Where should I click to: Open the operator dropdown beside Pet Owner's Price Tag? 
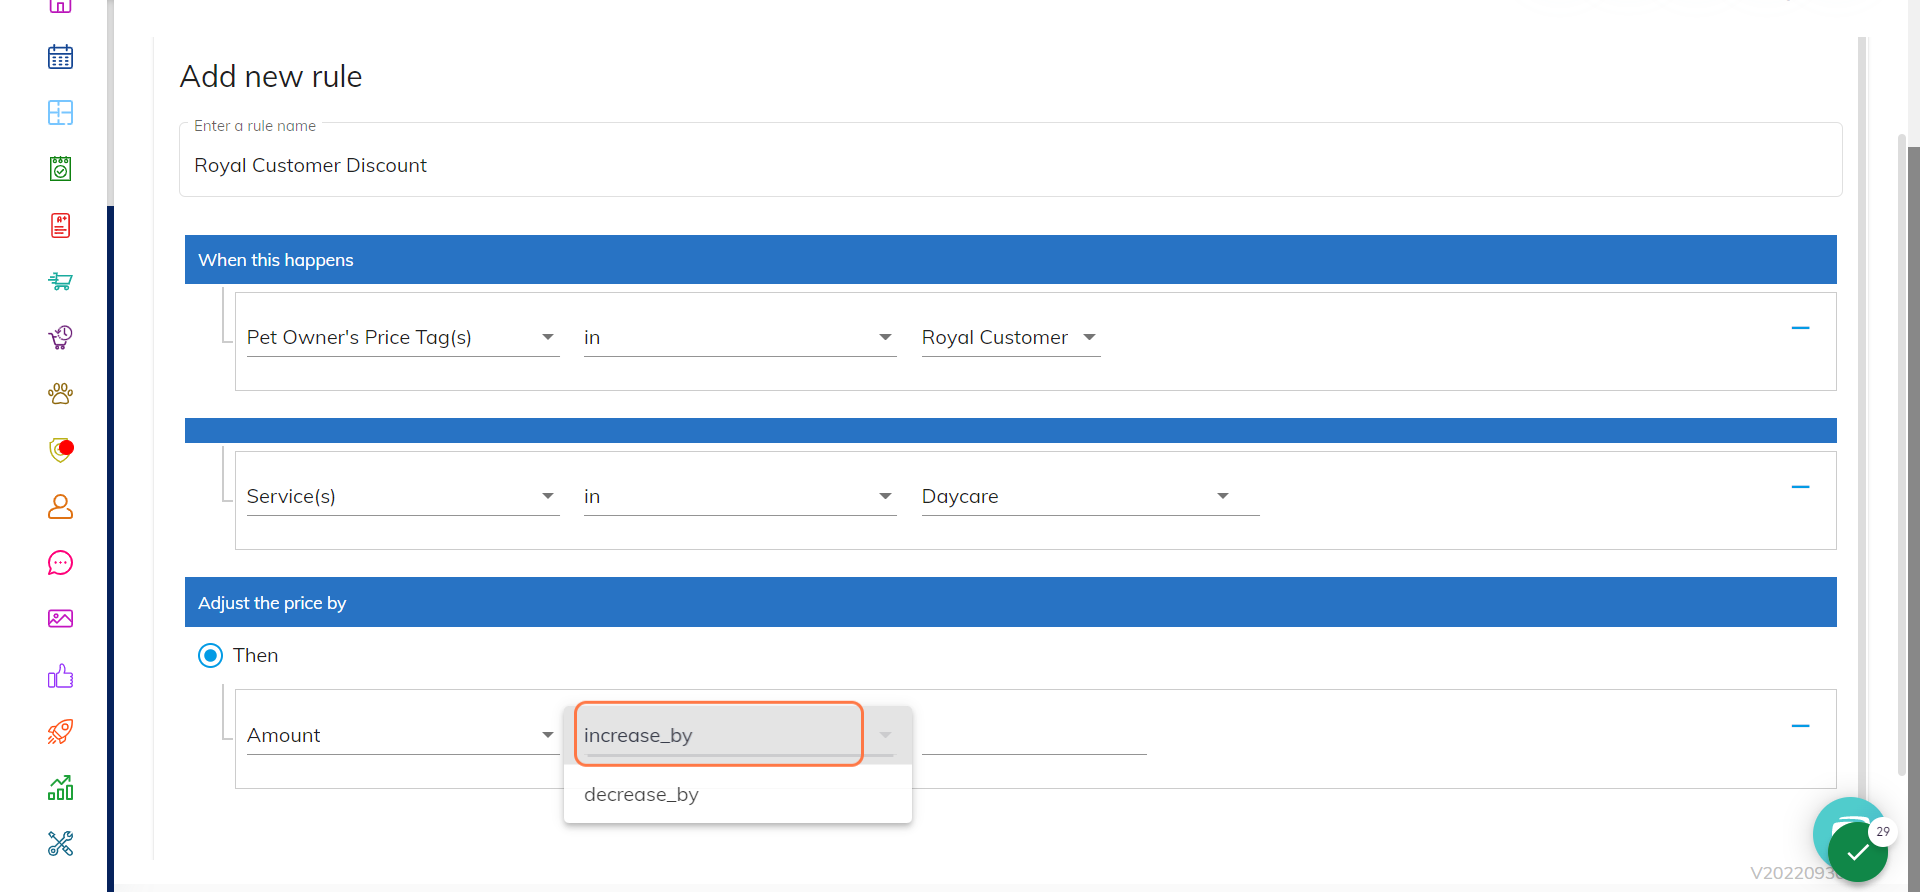click(x=740, y=338)
